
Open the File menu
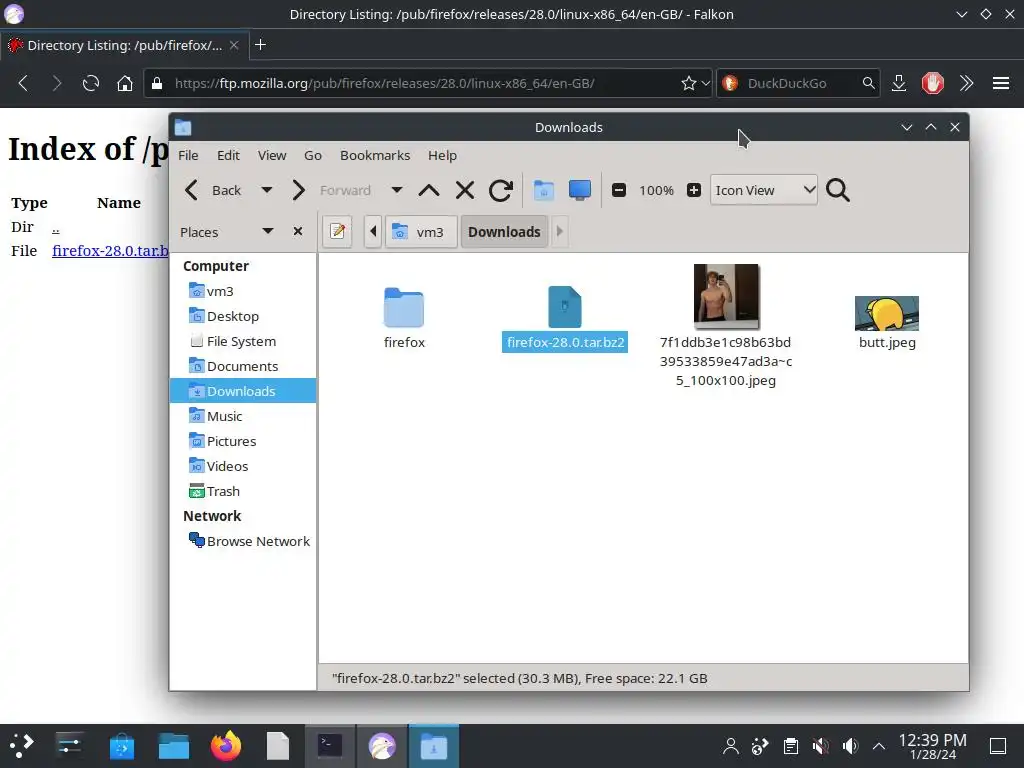point(188,155)
